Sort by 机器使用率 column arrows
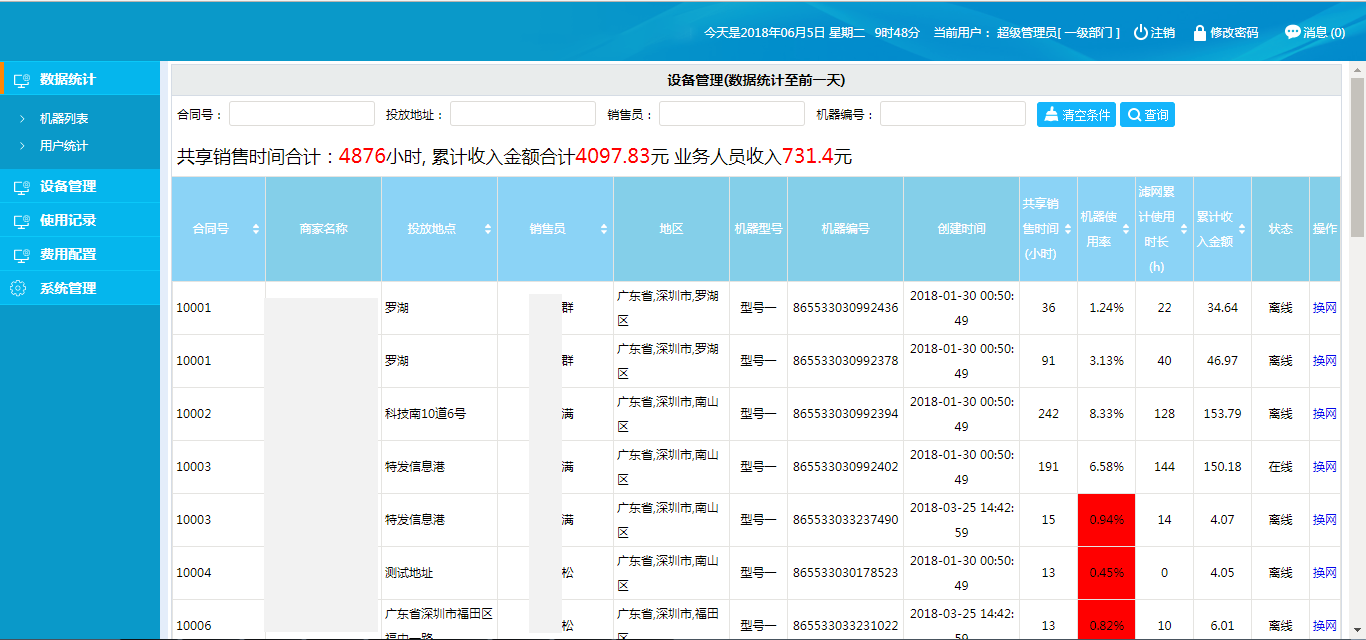This screenshot has width=1366, height=640. tap(1126, 229)
